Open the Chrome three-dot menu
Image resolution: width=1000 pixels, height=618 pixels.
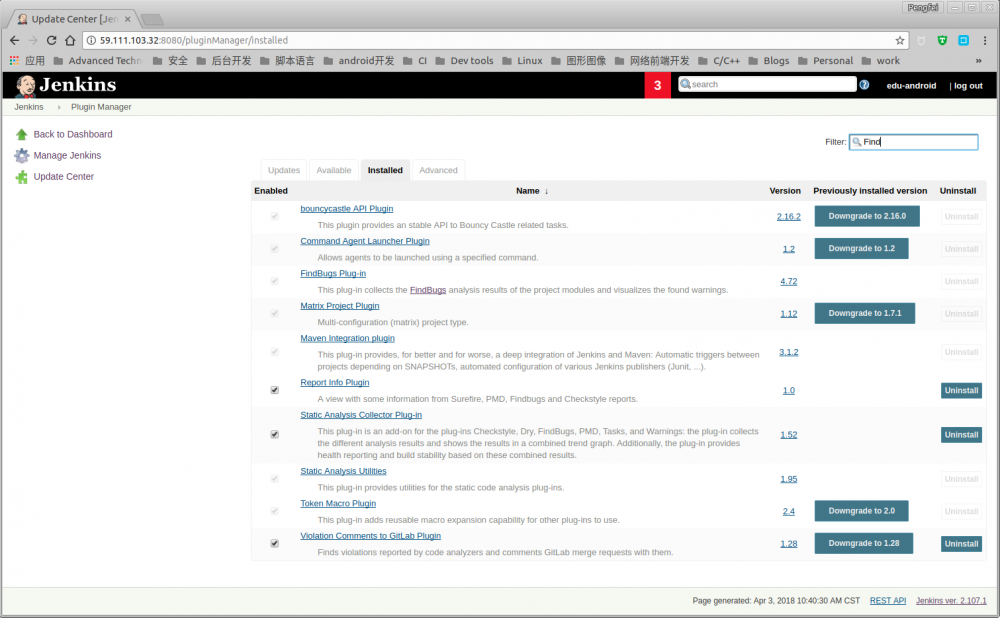pos(985,40)
